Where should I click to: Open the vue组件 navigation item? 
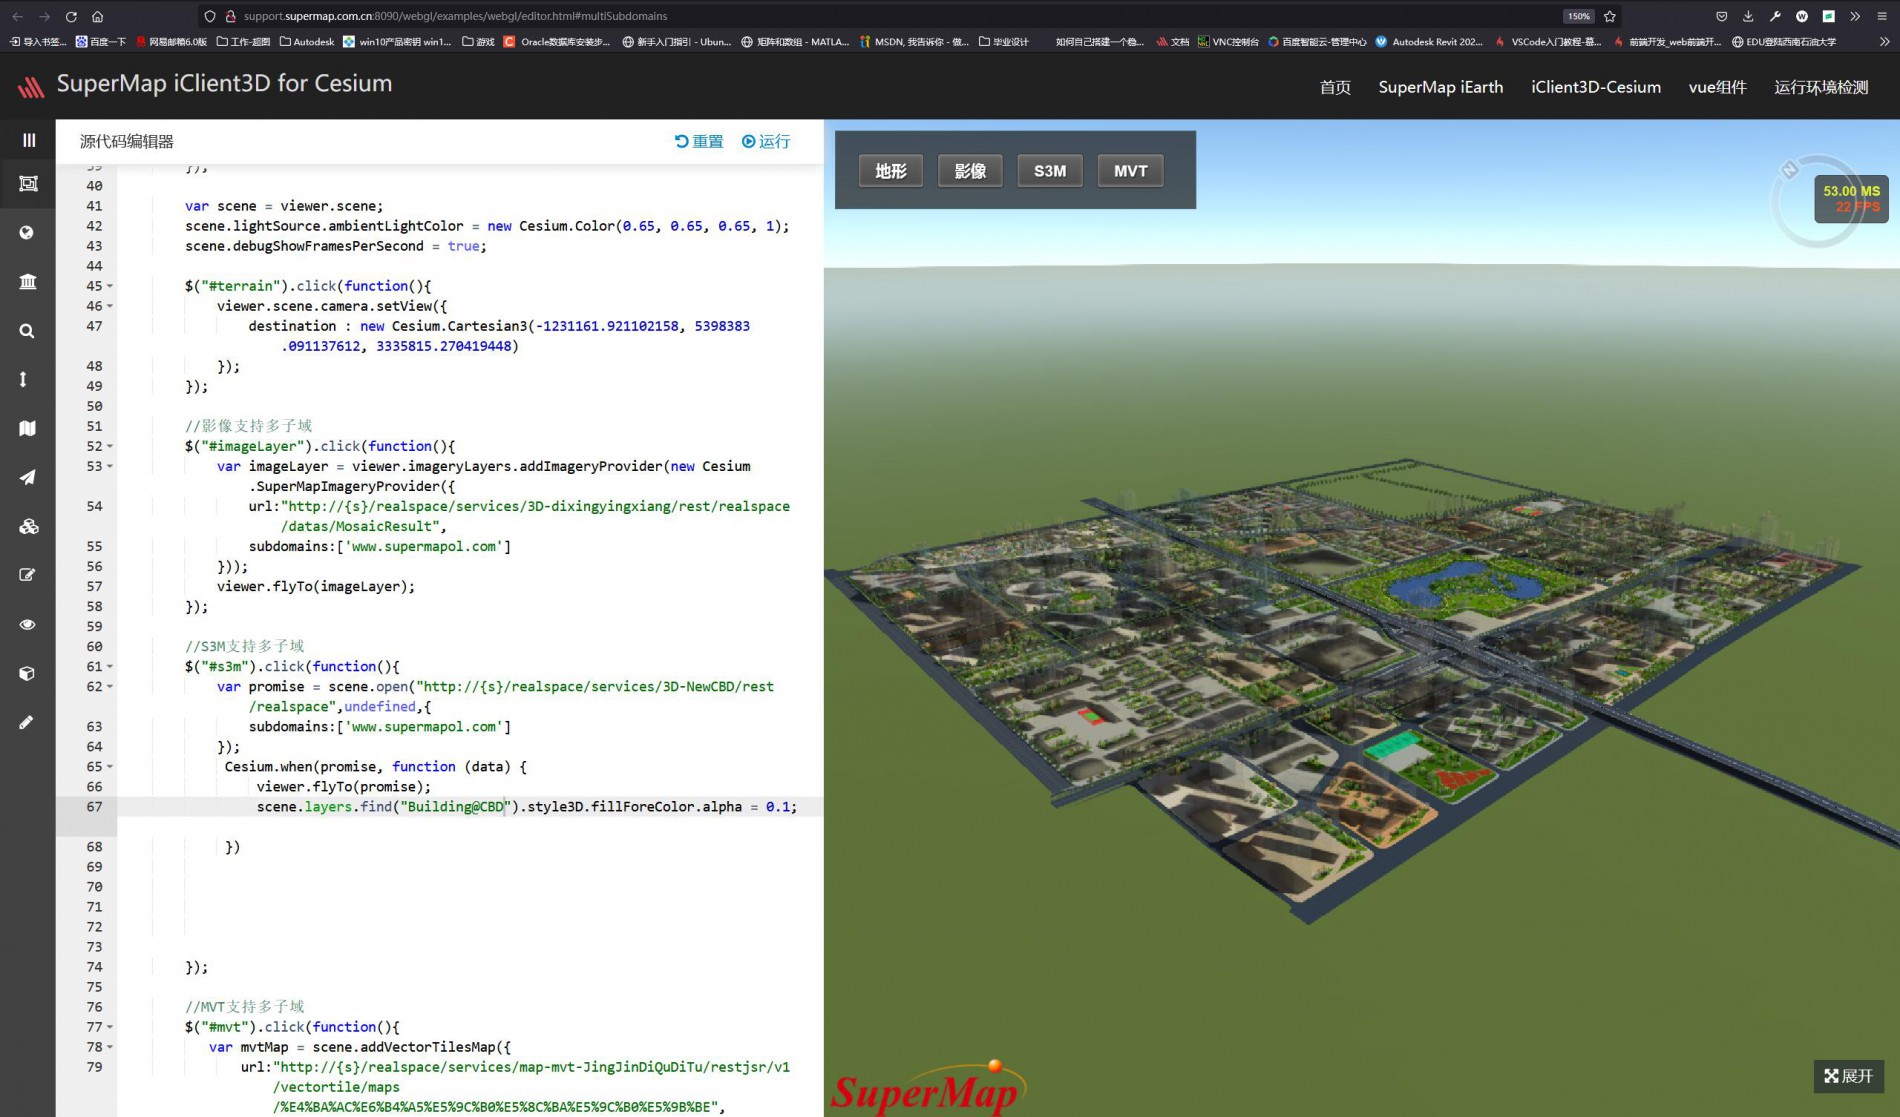[1717, 87]
